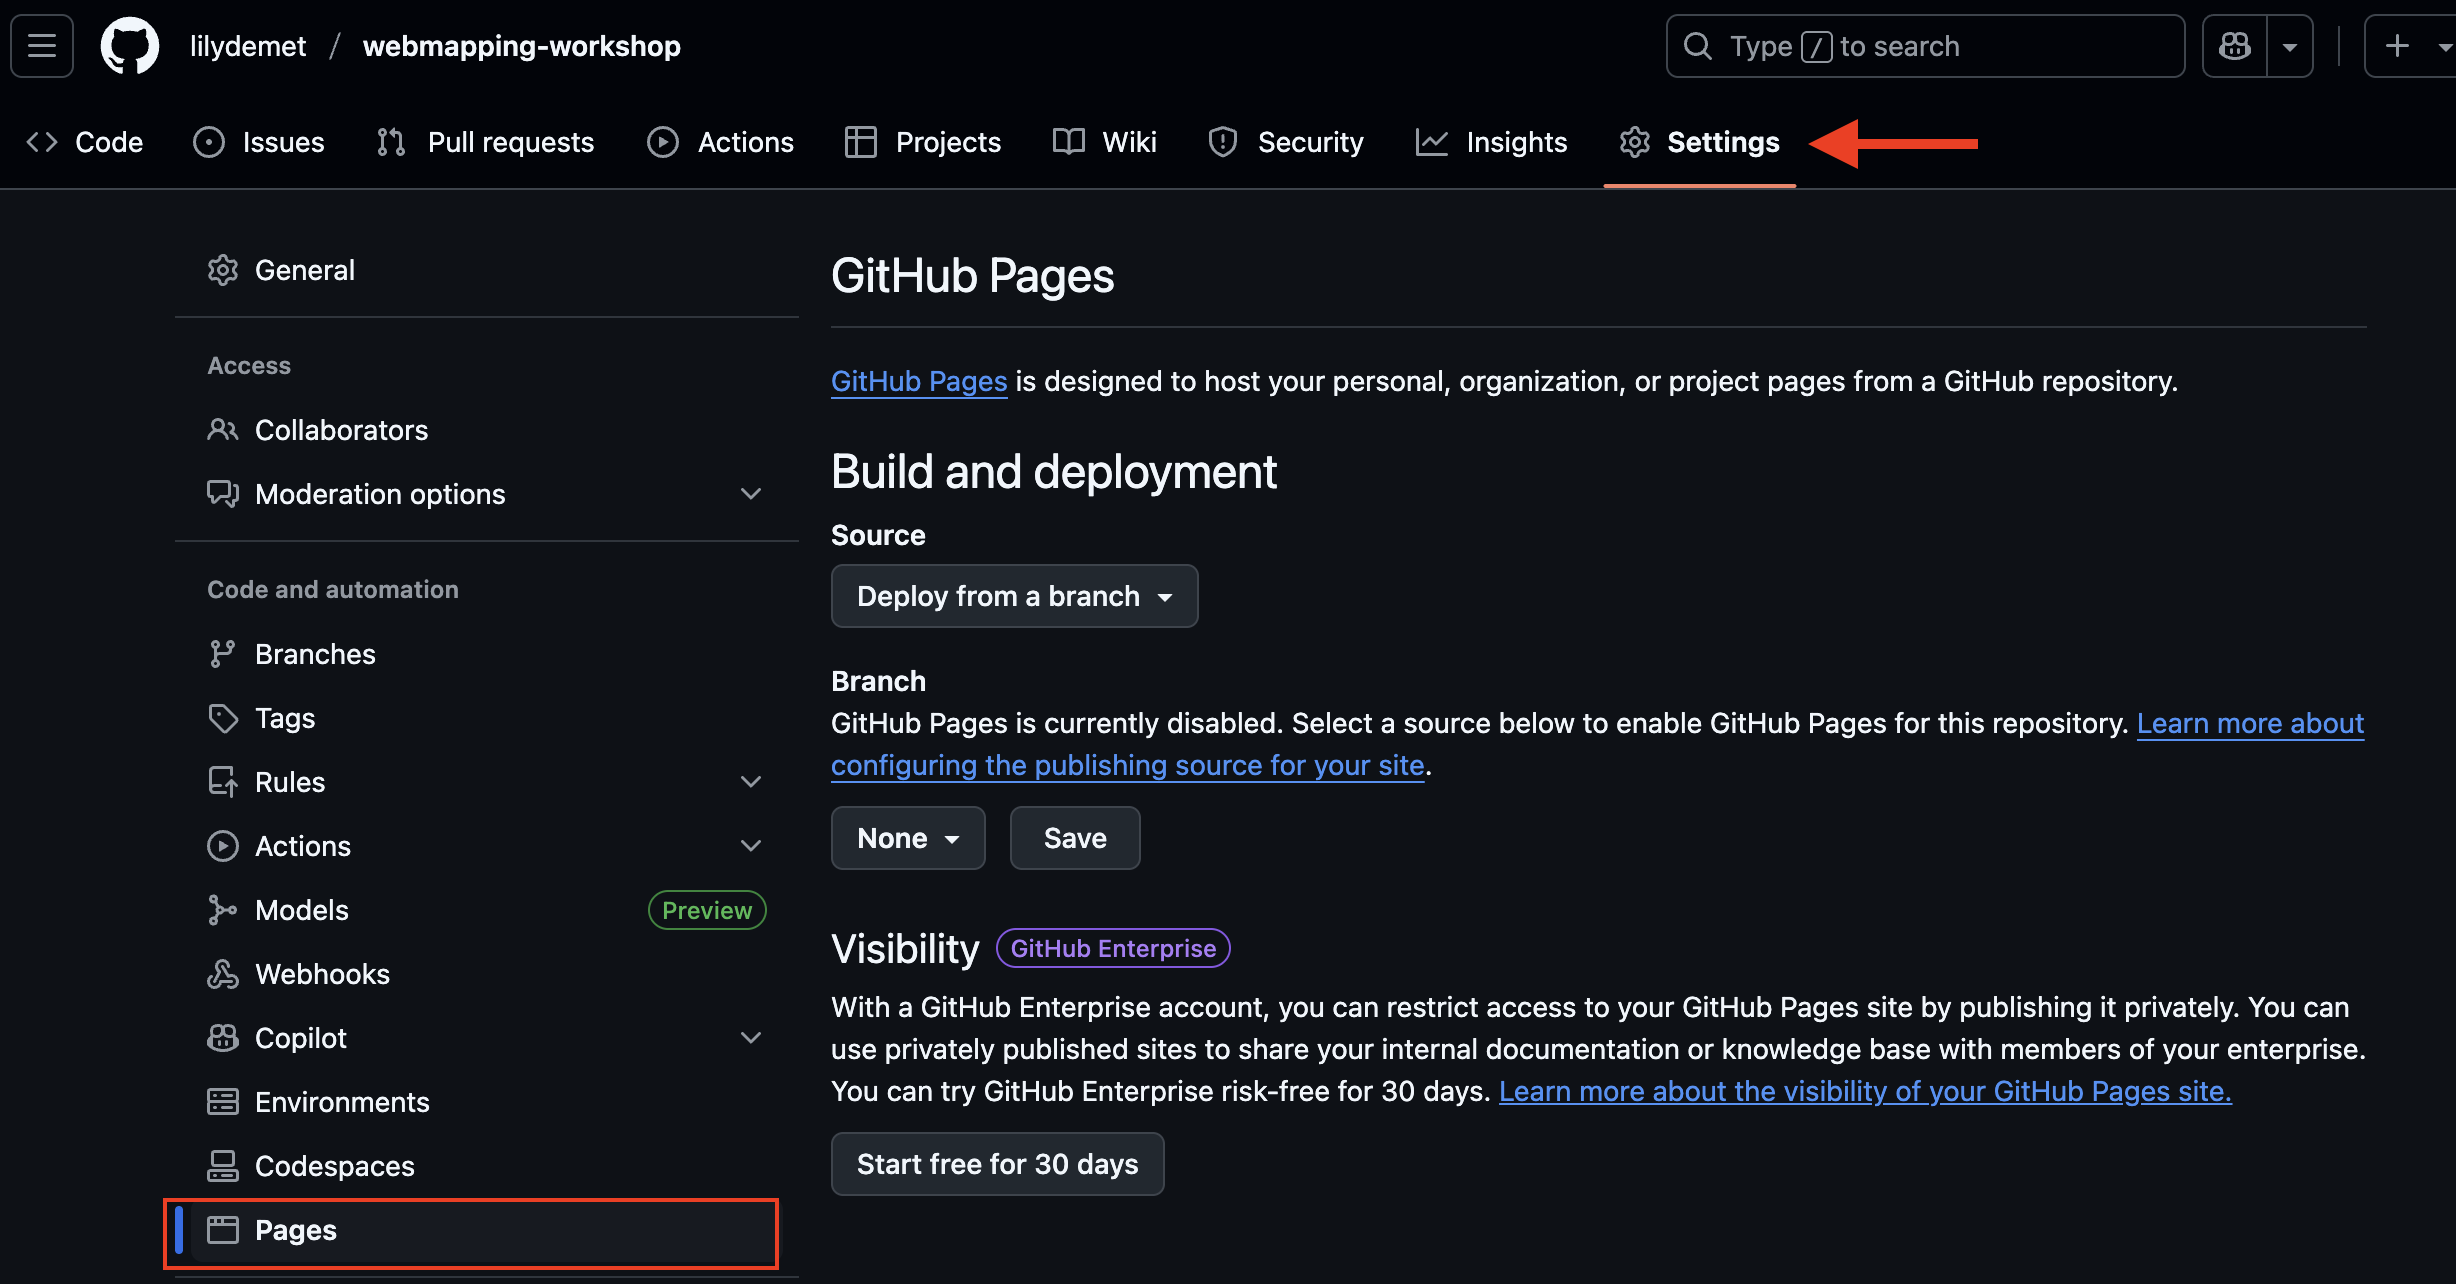This screenshot has height=1284, width=2456.
Task: Click the Insights tab graph icon
Action: 1432,142
